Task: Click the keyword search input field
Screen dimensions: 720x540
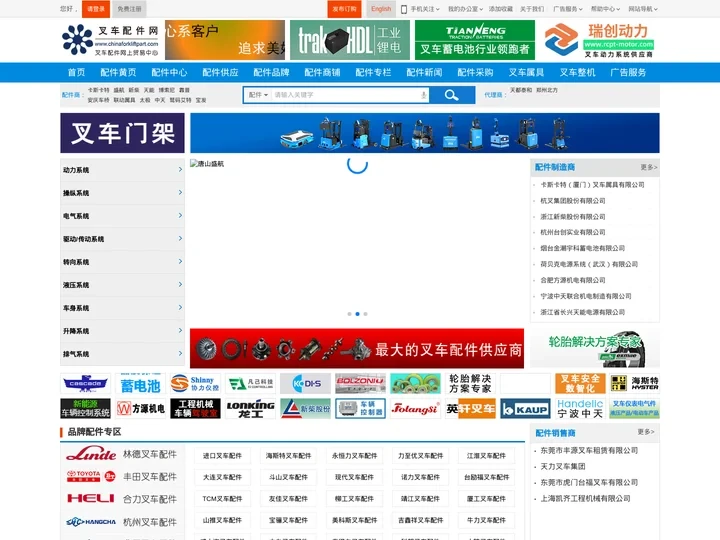Action: tap(346, 95)
